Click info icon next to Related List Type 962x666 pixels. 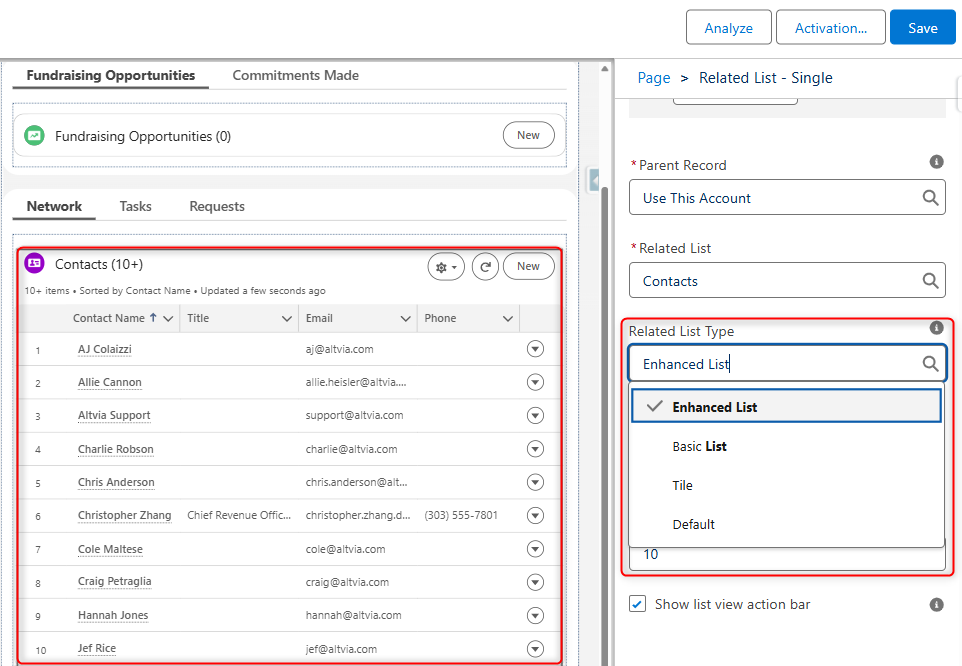click(936, 328)
